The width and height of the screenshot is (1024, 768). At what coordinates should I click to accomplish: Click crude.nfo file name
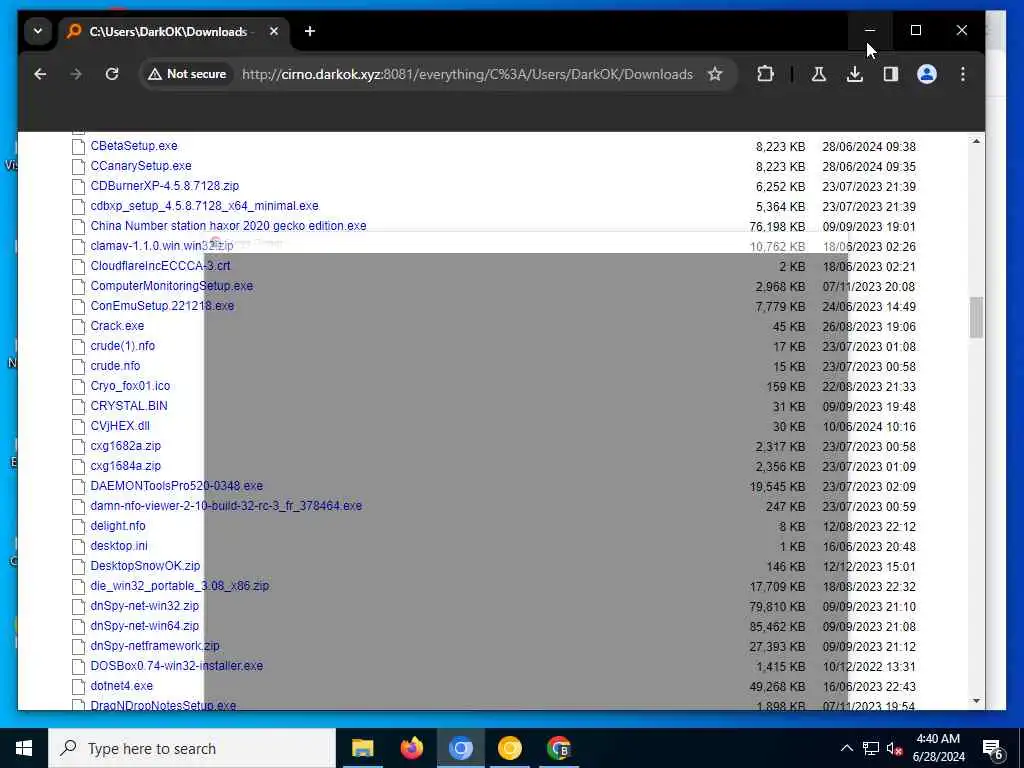click(x=116, y=366)
